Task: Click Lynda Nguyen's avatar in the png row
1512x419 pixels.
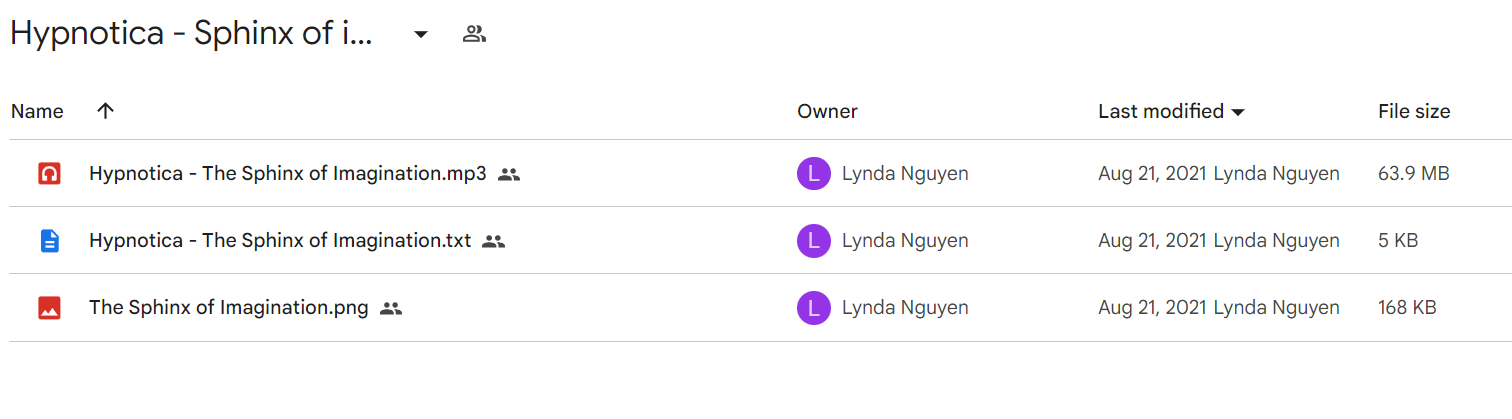Action: click(x=814, y=308)
